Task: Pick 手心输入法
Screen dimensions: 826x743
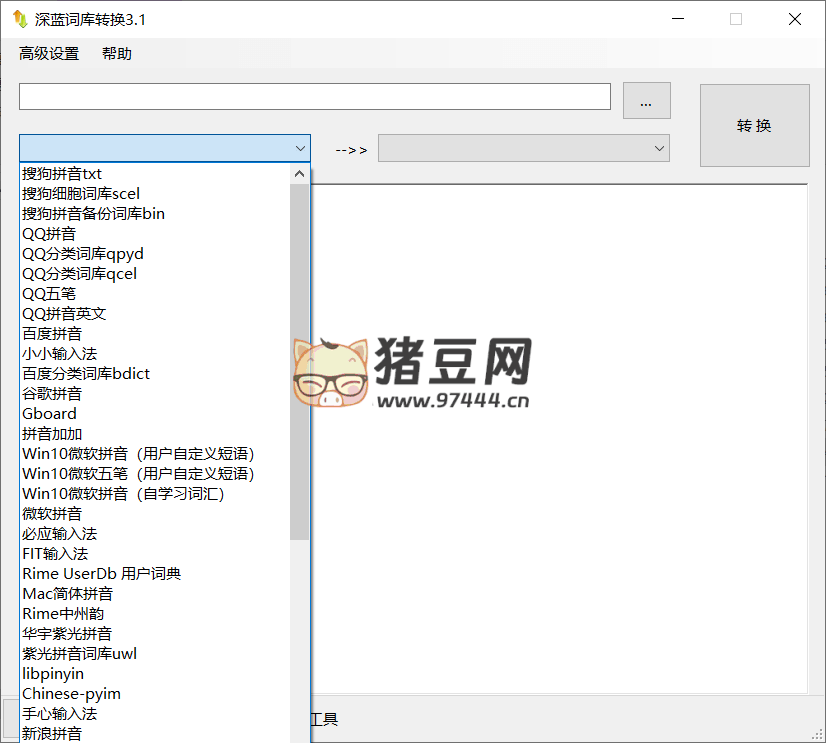Action: (x=155, y=715)
